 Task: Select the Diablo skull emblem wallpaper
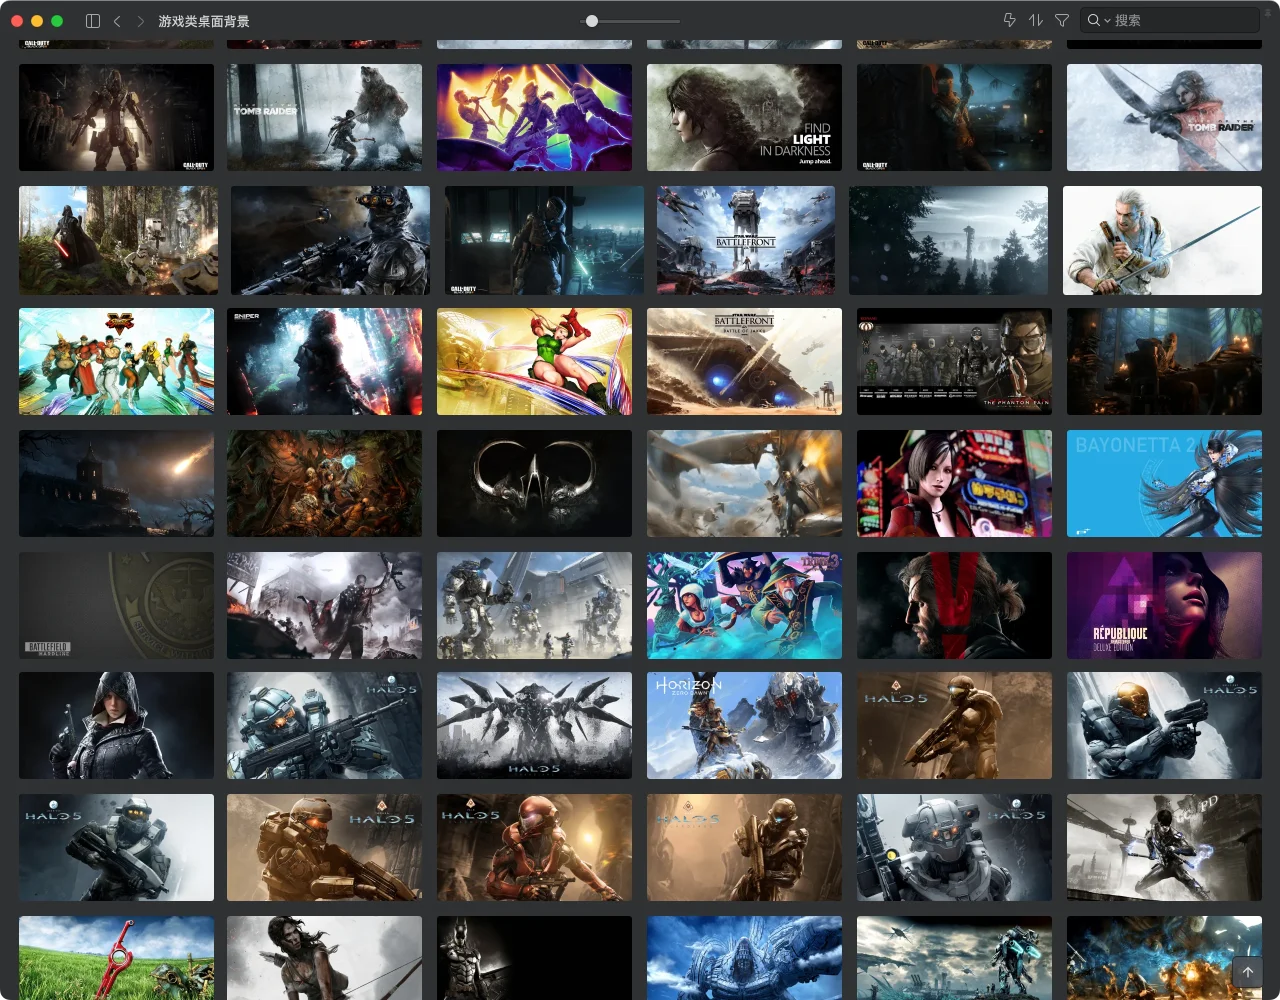pyautogui.click(x=534, y=484)
